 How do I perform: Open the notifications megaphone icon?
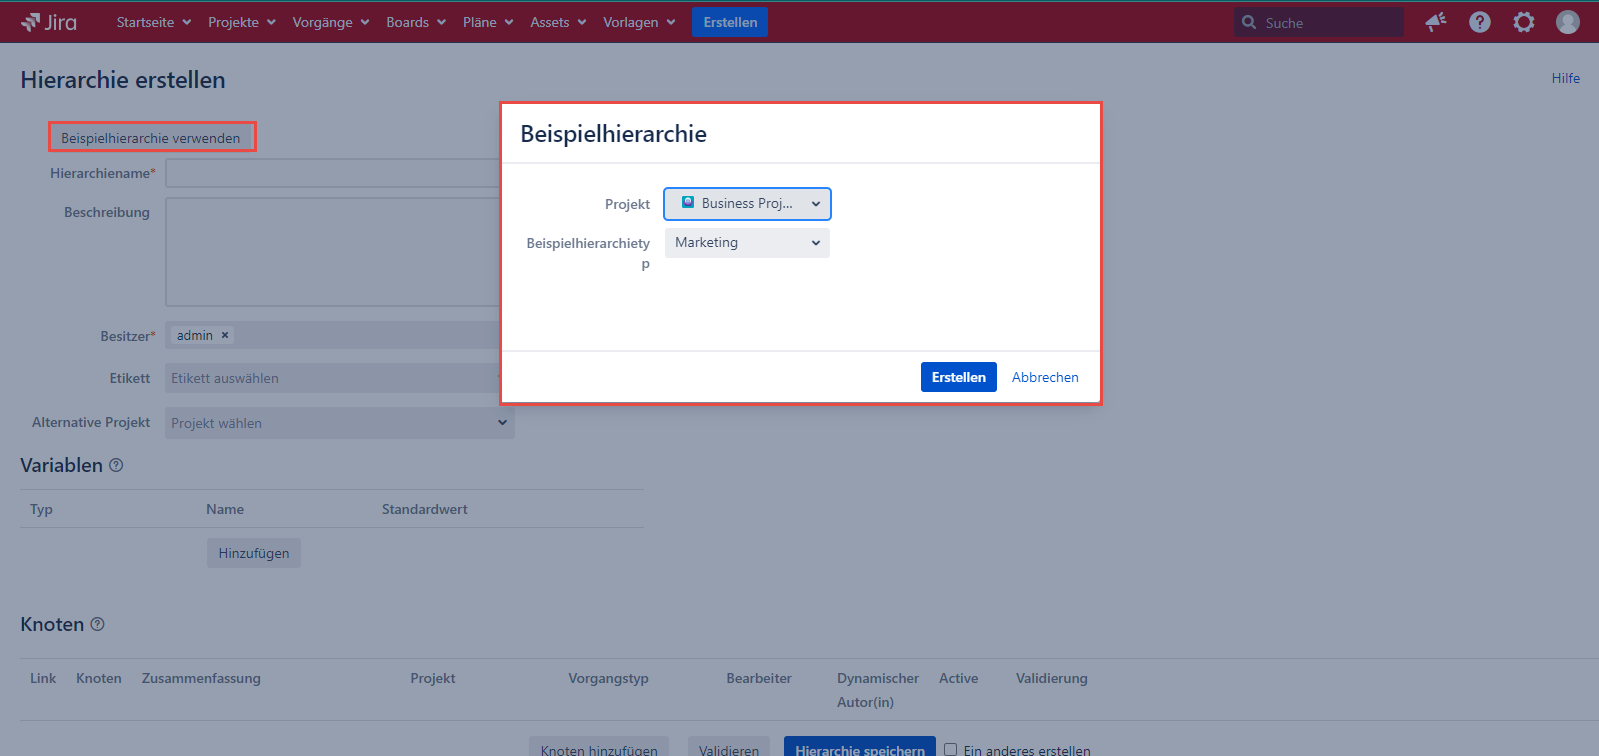click(x=1436, y=22)
